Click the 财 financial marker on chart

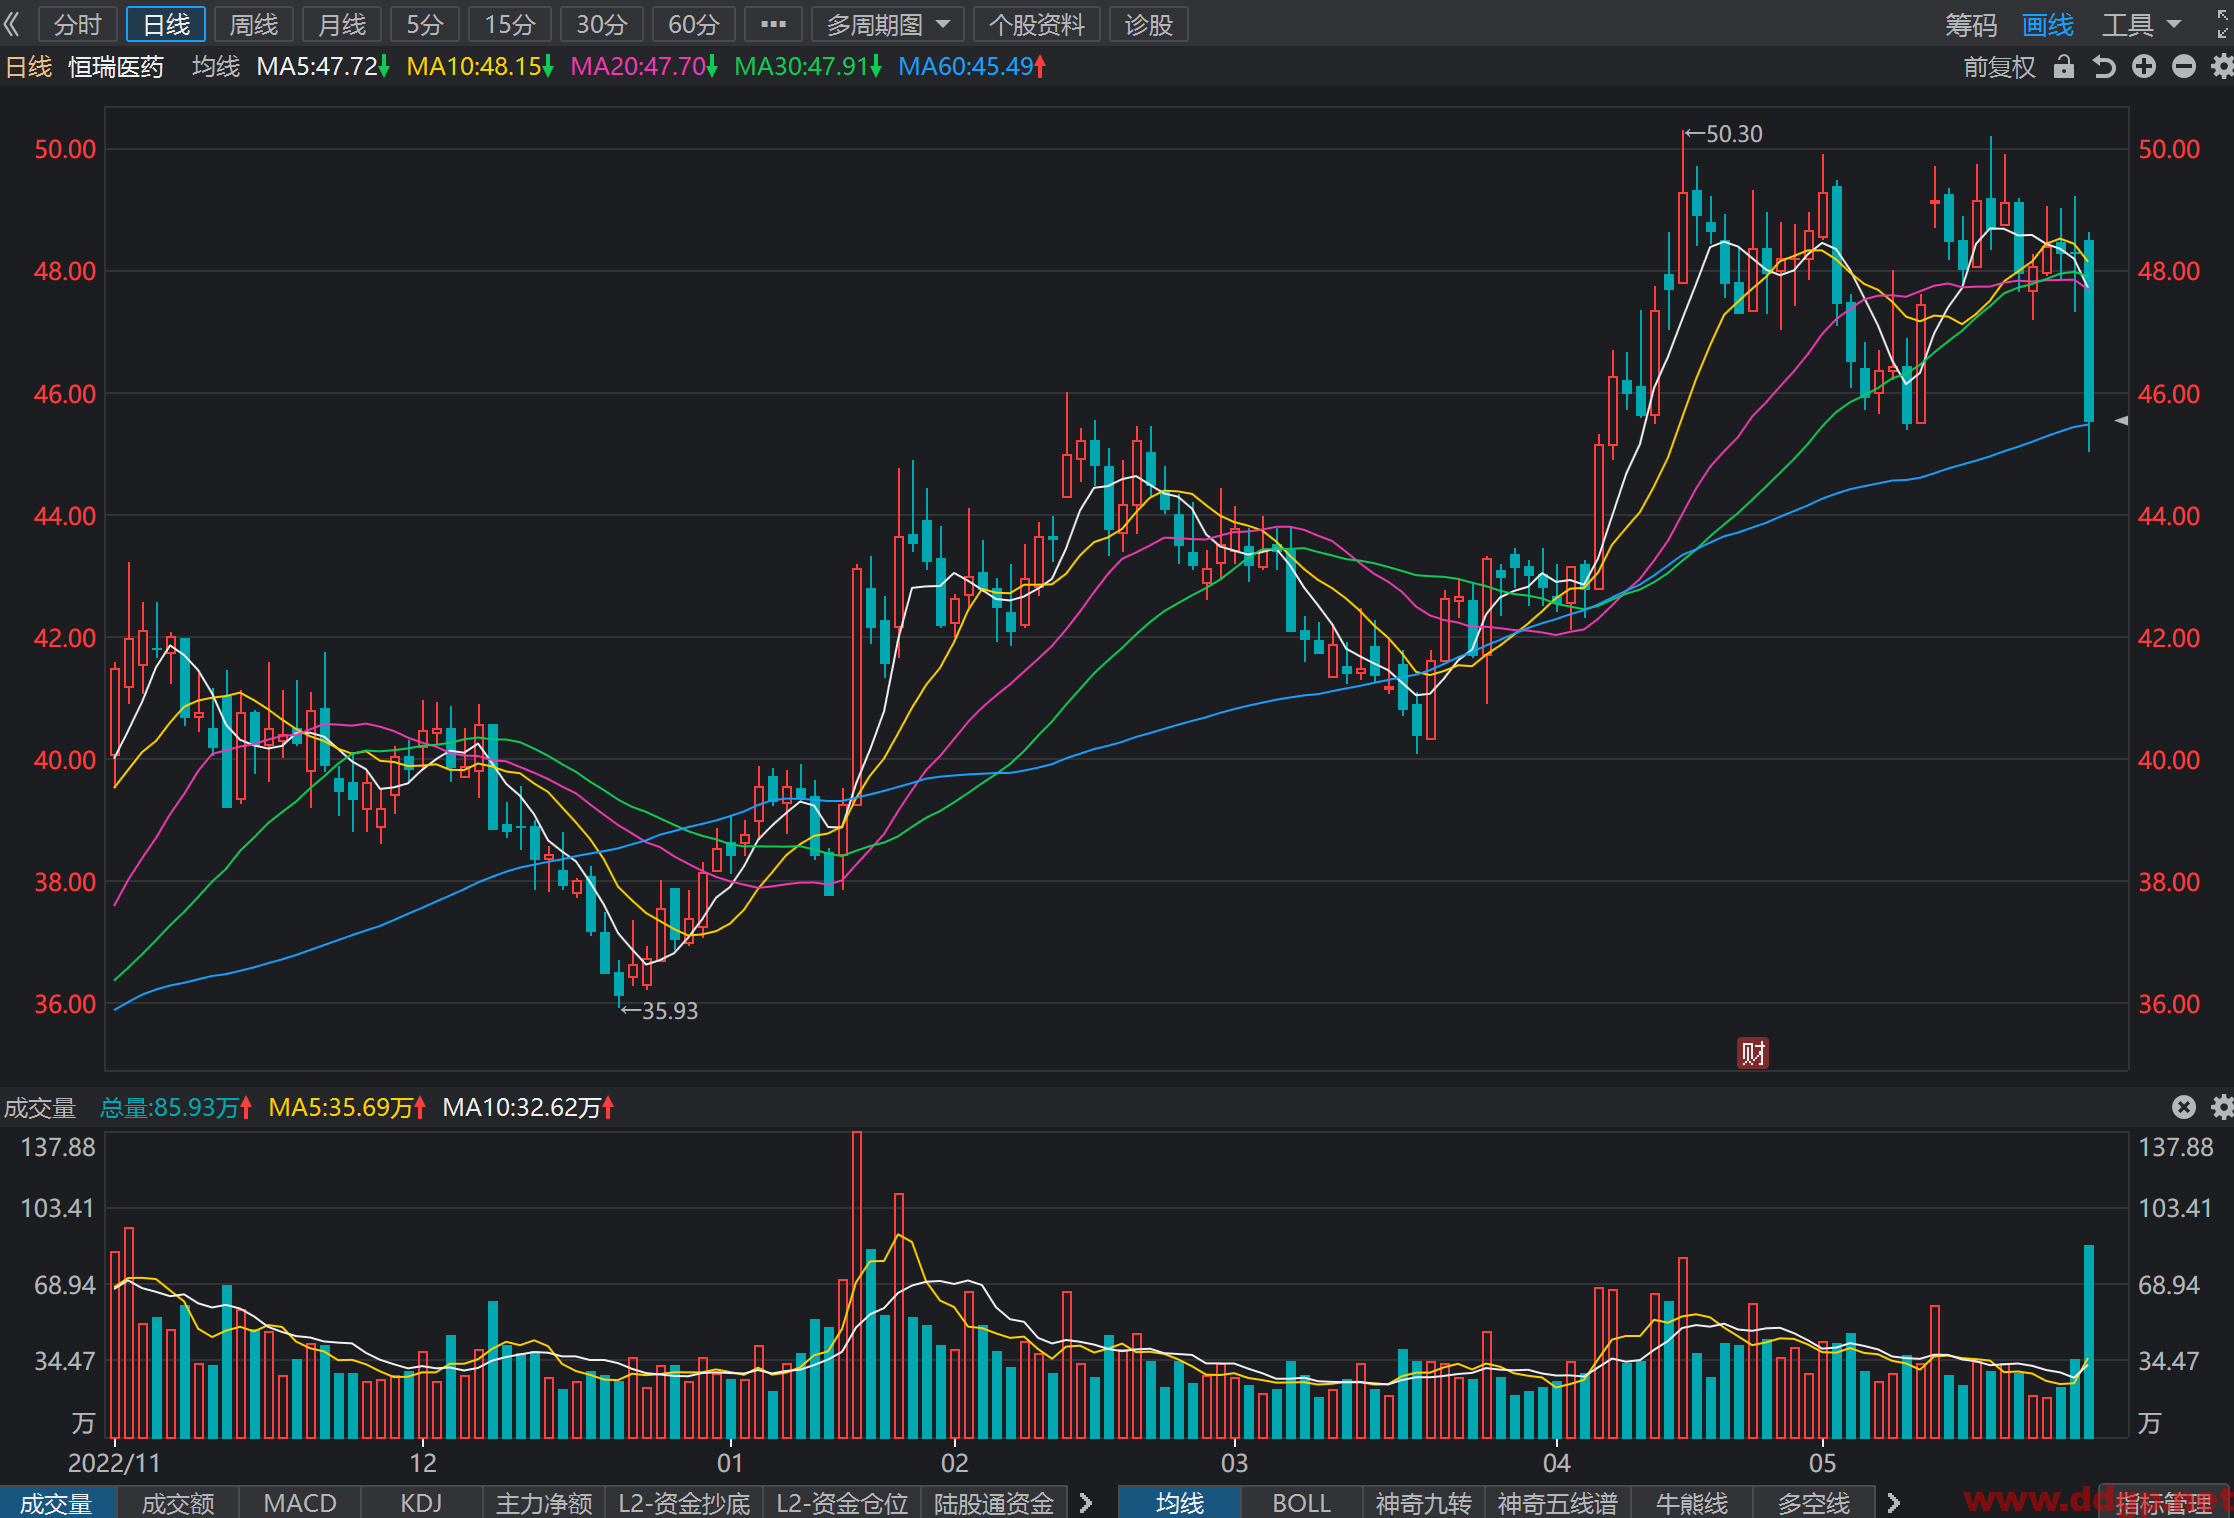[1753, 1053]
